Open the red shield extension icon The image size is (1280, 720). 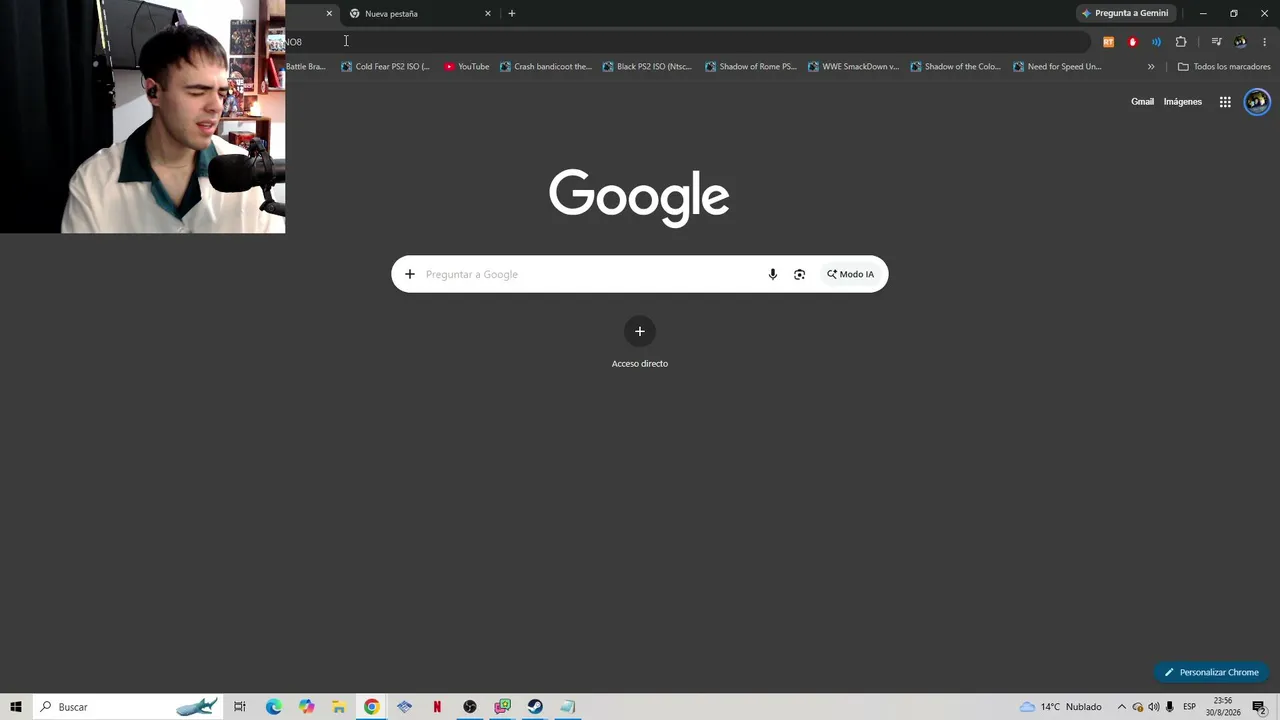[1132, 42]
